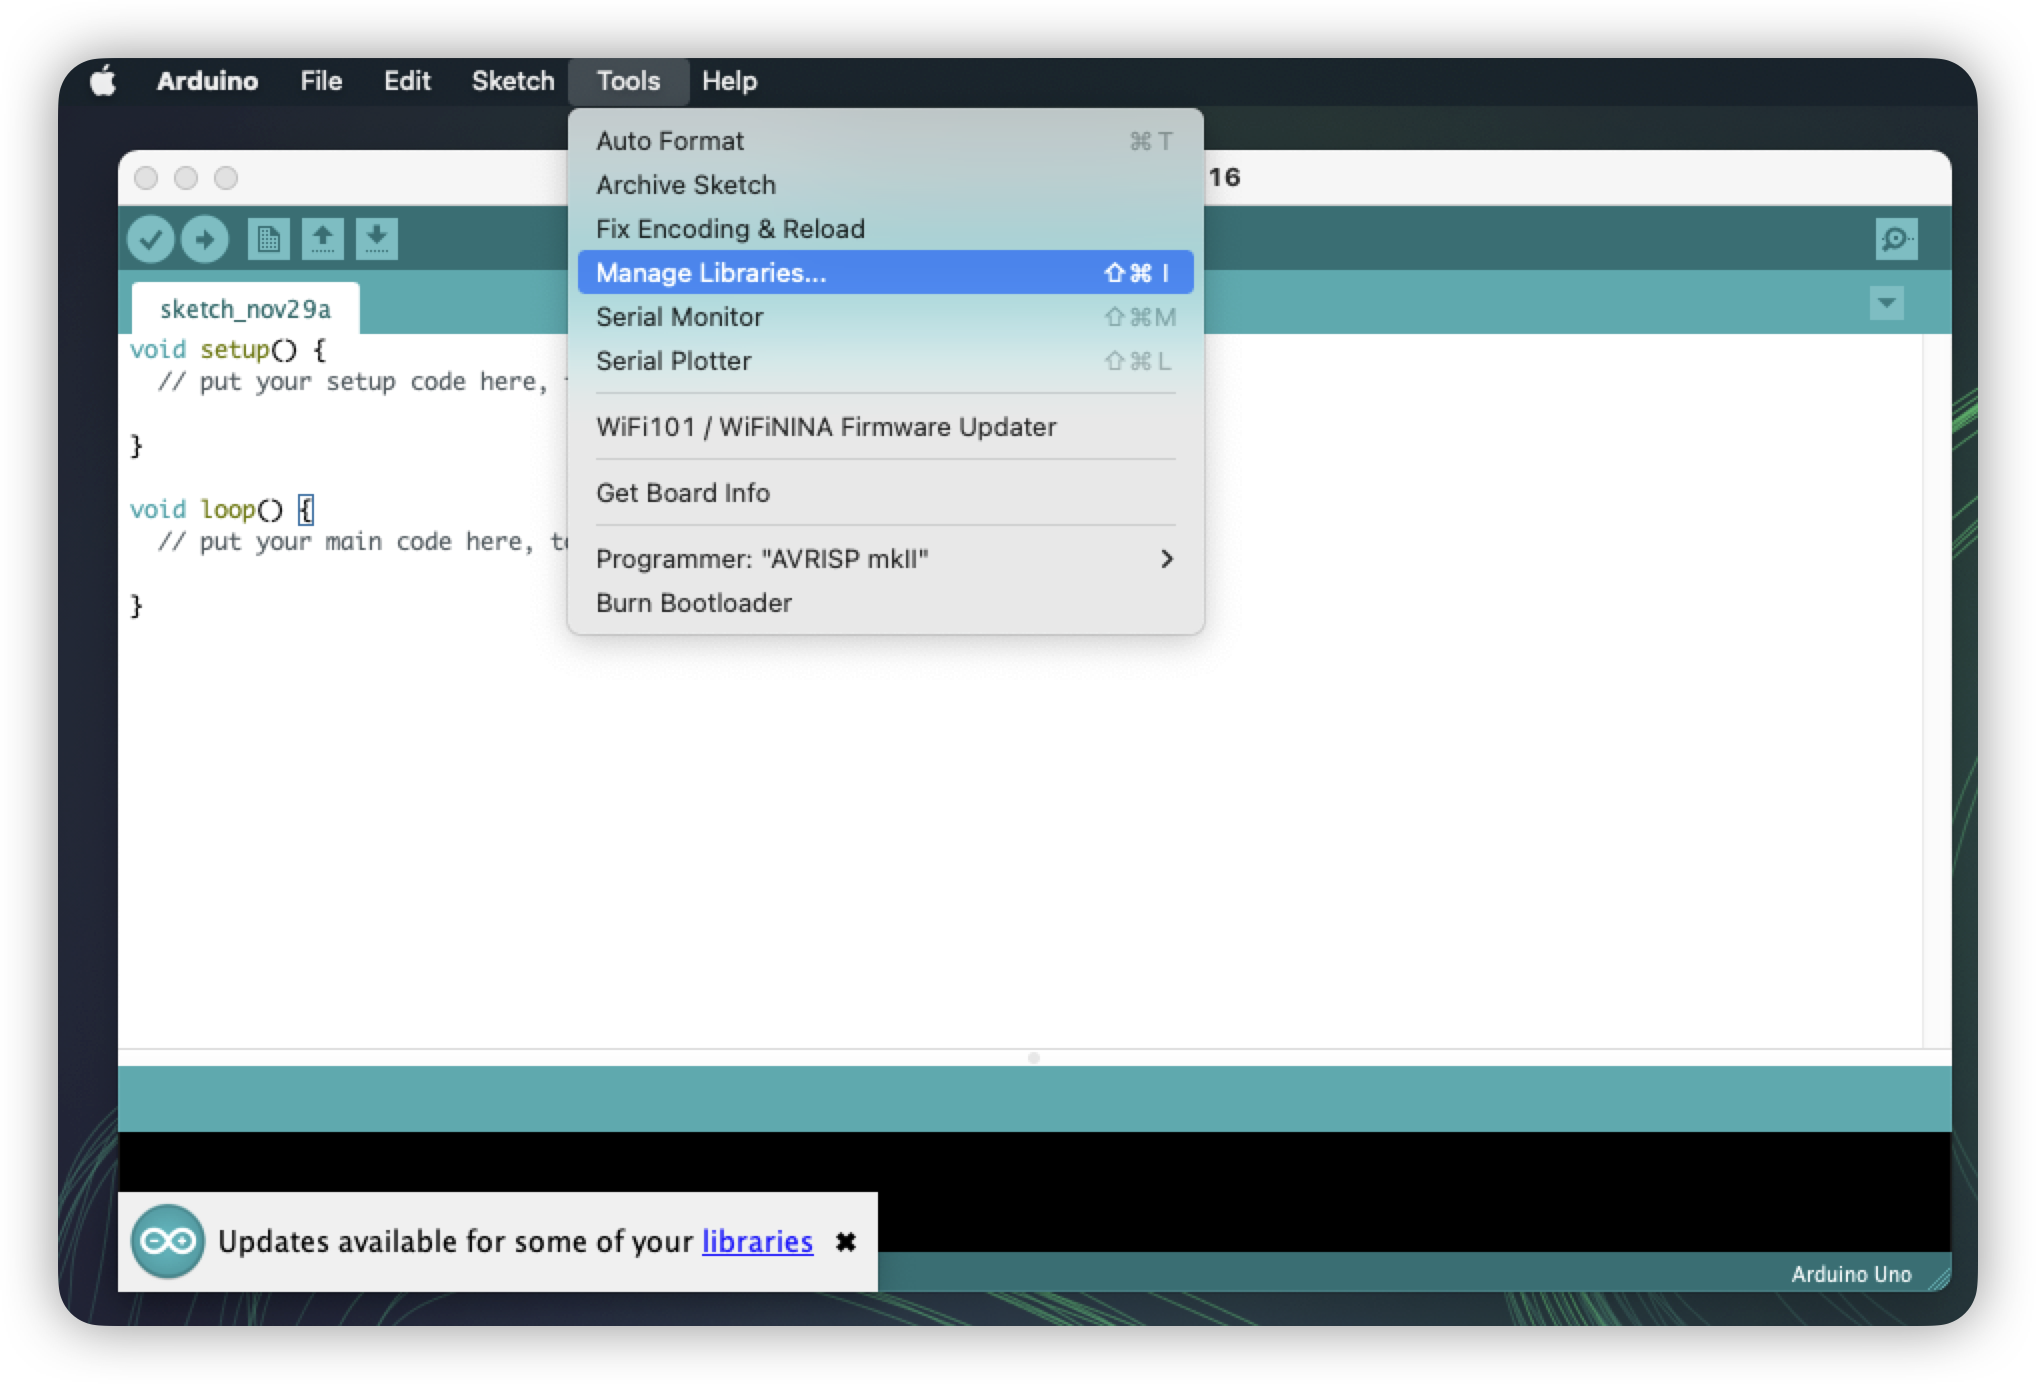Follow the libraries update link
The image size is (2036, 1384).
coord(757,1242)
